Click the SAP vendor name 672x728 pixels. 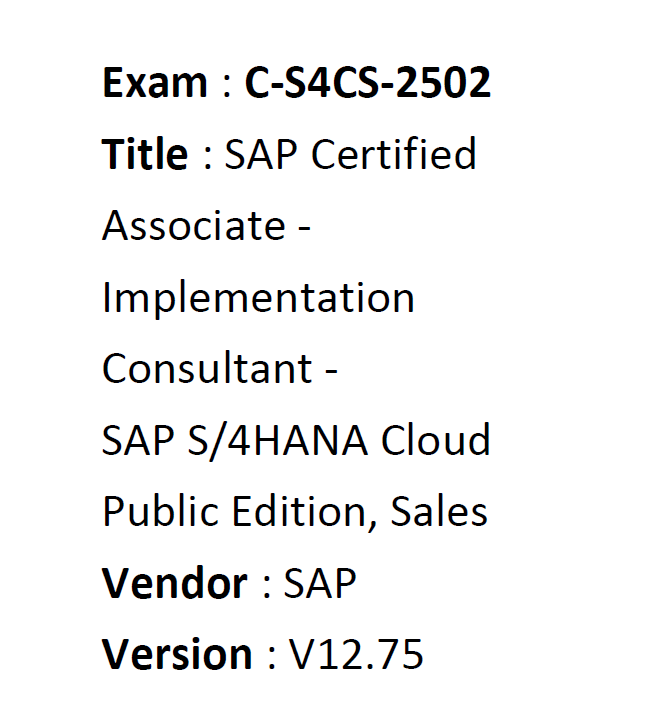(x=320, y=583)
